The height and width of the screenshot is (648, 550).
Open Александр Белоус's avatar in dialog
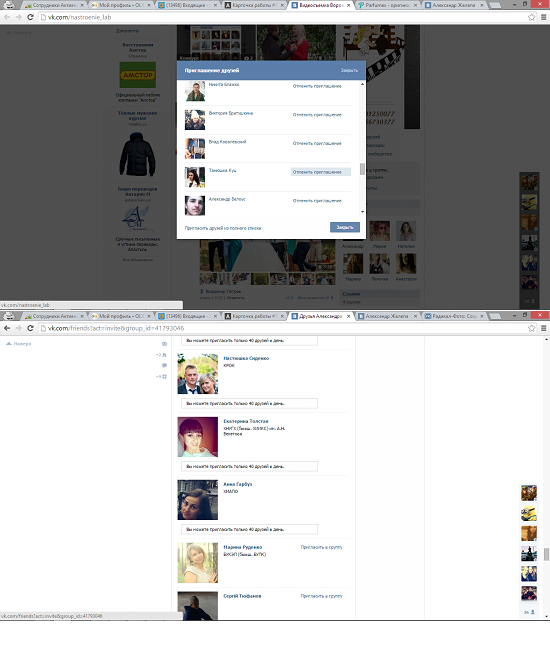pos(195,206)
